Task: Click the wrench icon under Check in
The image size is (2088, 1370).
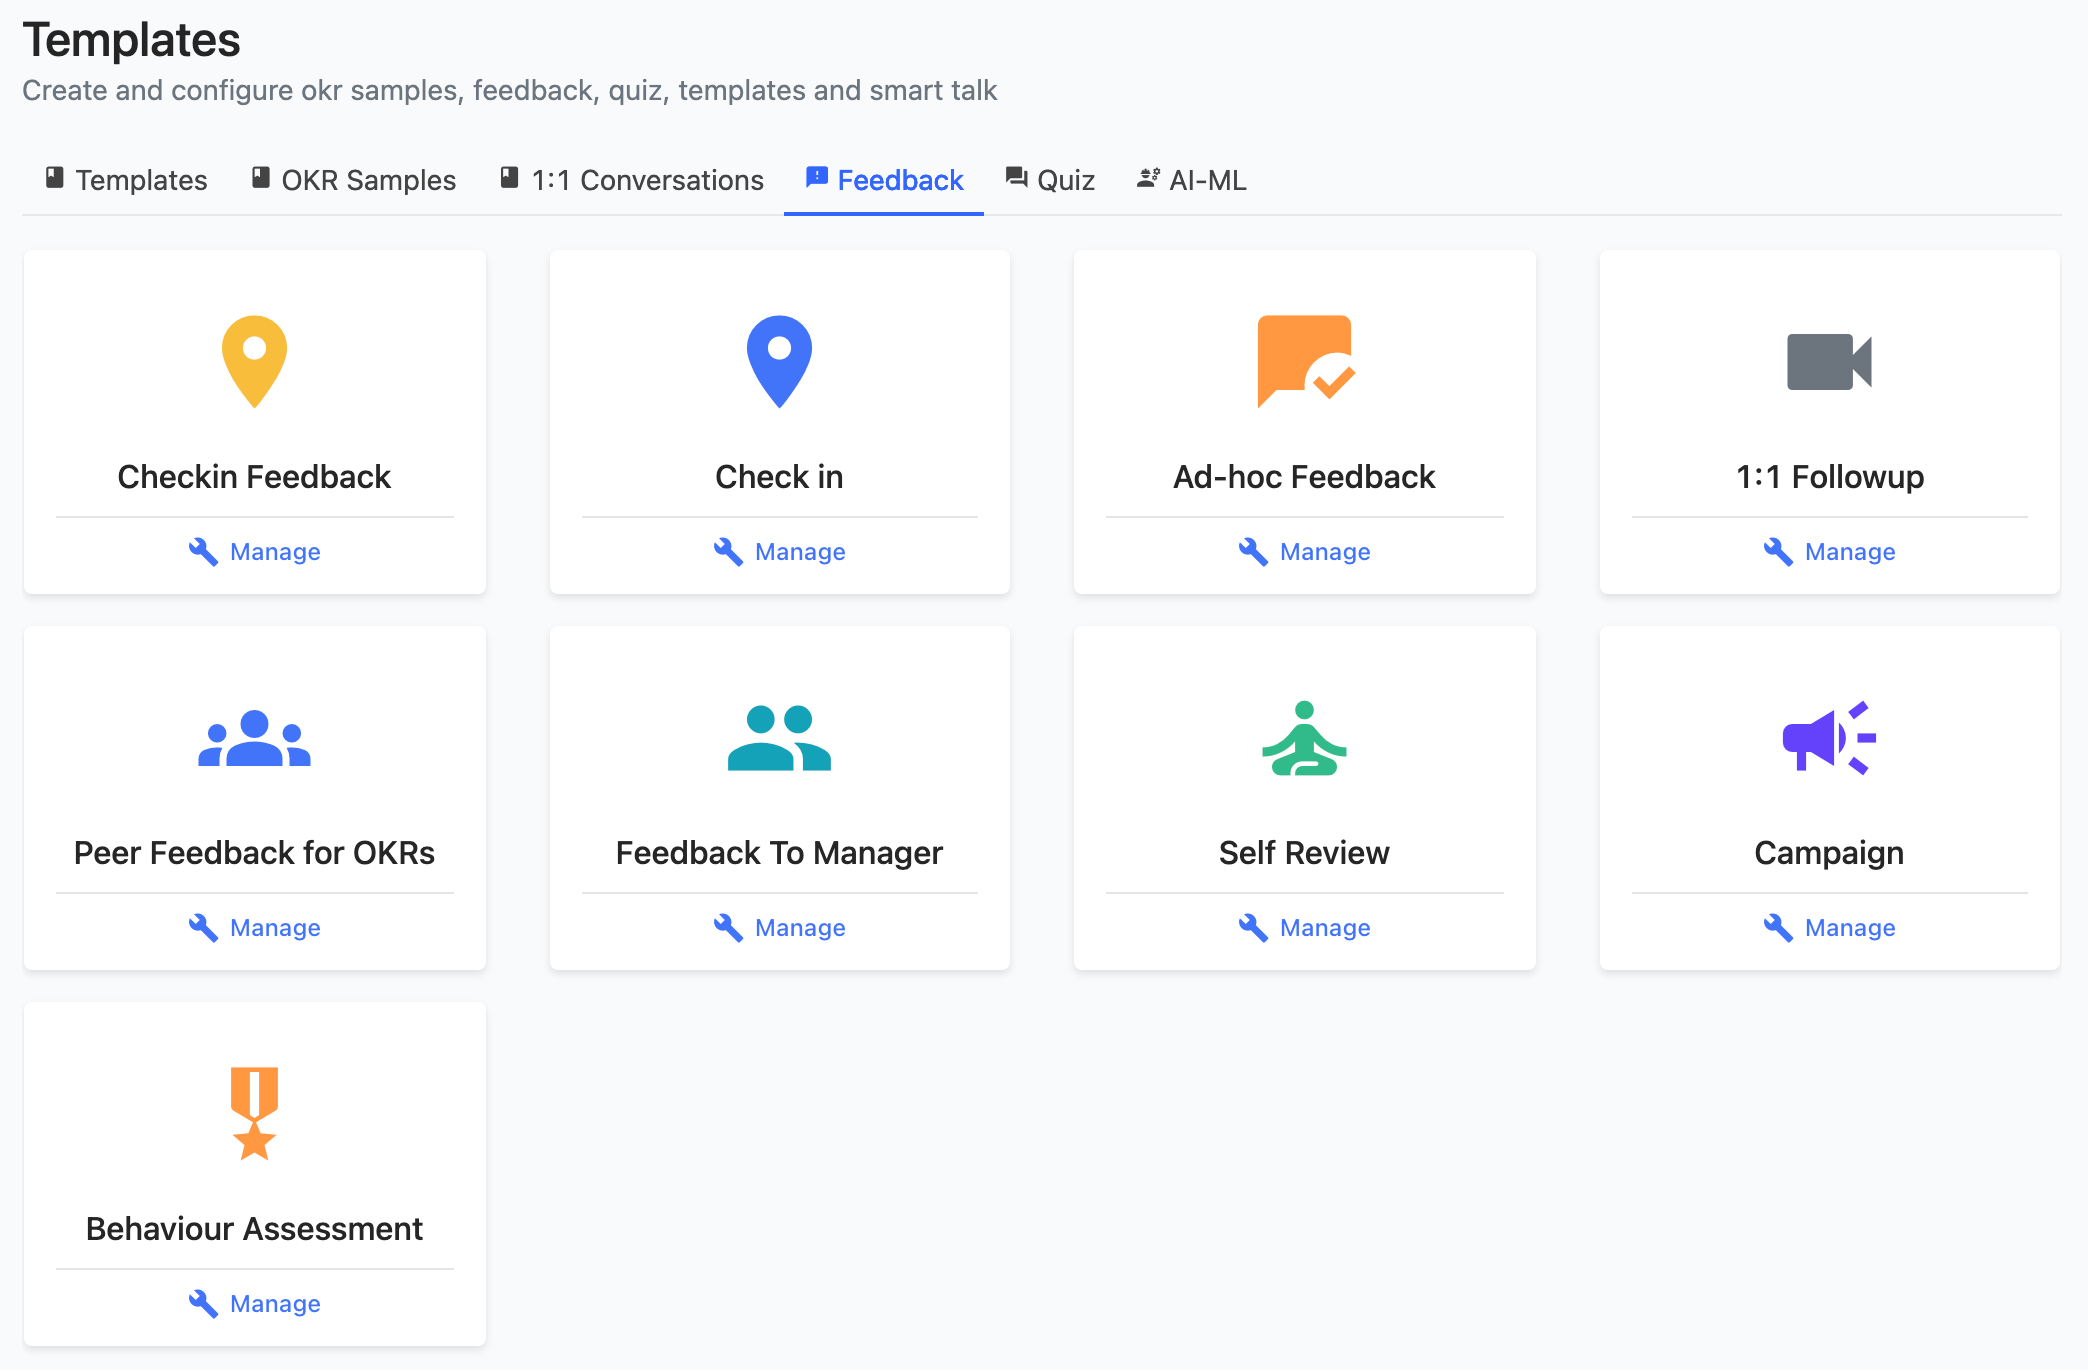Action: [728, 552]
